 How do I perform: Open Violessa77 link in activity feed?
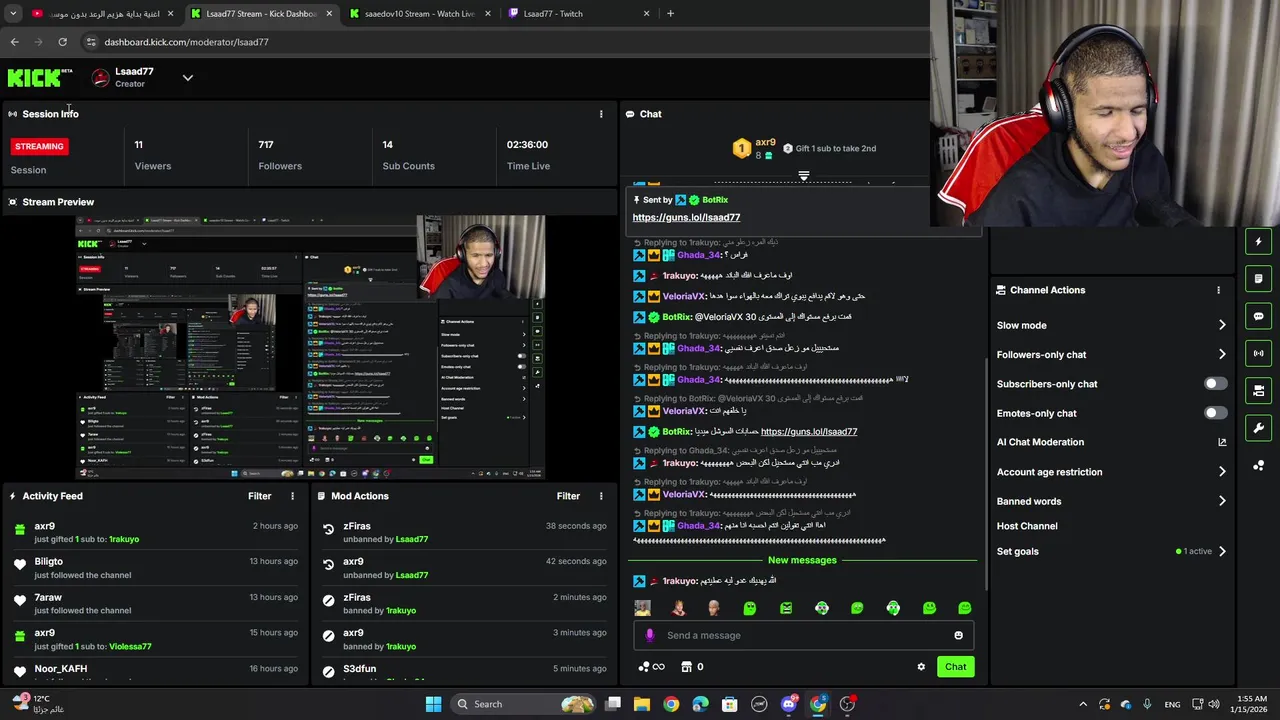coord(130,646)
